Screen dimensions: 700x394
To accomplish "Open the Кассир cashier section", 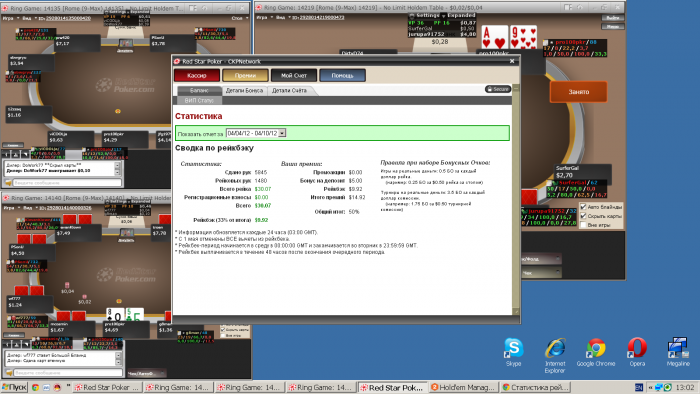I will (197, 75).
